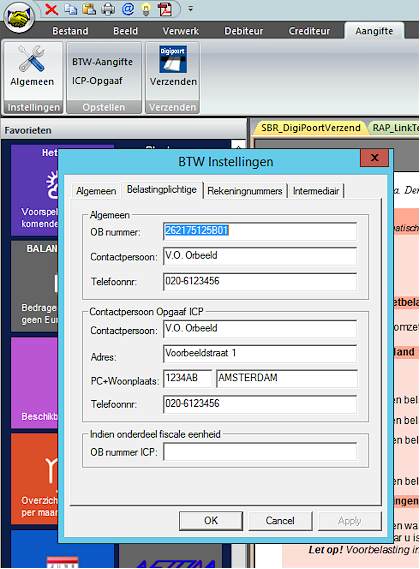Click the PDF export icon
This screenshot has height=569, width=420.
[166, 9]
